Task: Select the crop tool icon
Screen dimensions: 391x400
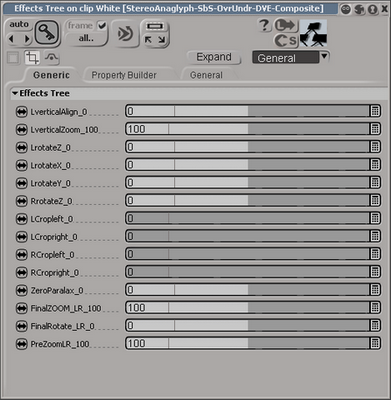Action: [x=32, y=58]
